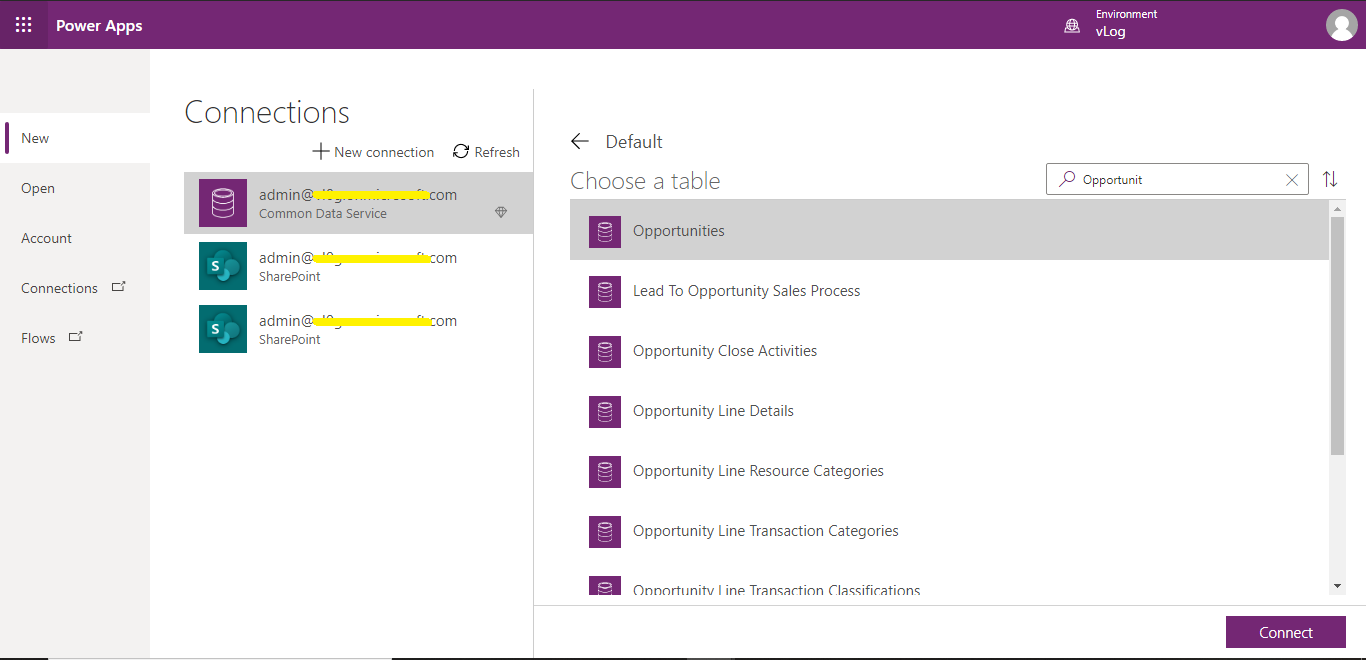
Task: Click the Opportunities table icon
Action: click(x=605, y=232)
